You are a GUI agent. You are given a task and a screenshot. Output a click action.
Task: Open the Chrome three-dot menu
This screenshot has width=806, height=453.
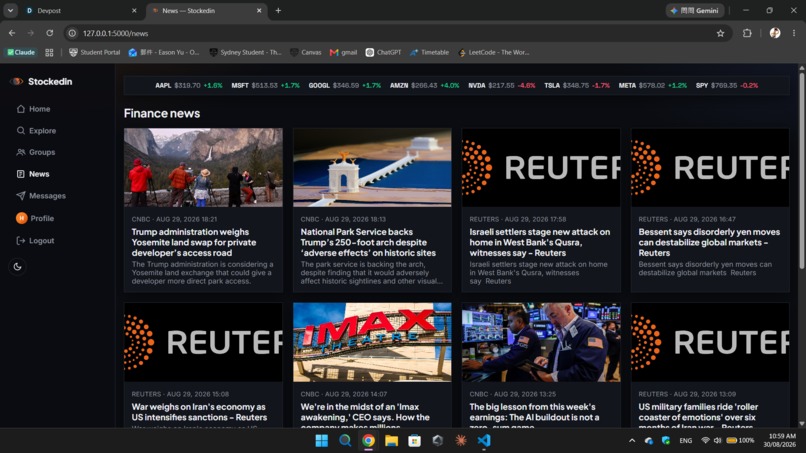(794, 33)
